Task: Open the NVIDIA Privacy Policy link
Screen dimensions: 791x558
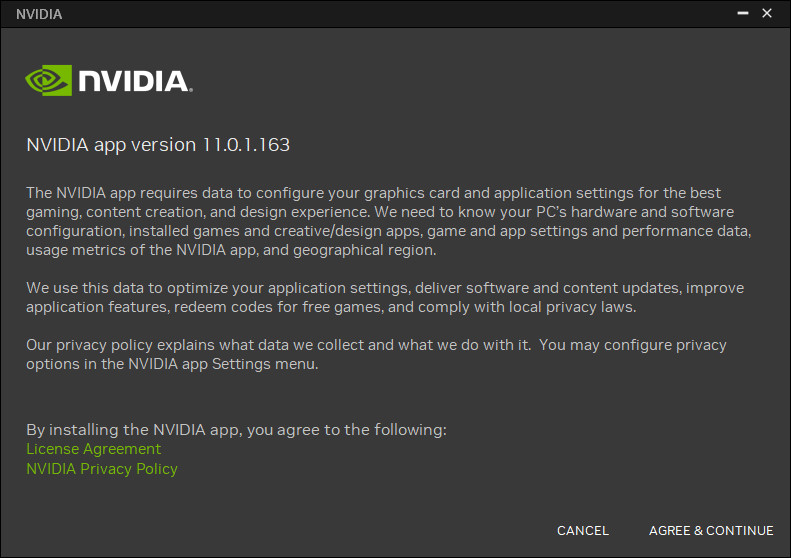Action: [x=102, y=468]
